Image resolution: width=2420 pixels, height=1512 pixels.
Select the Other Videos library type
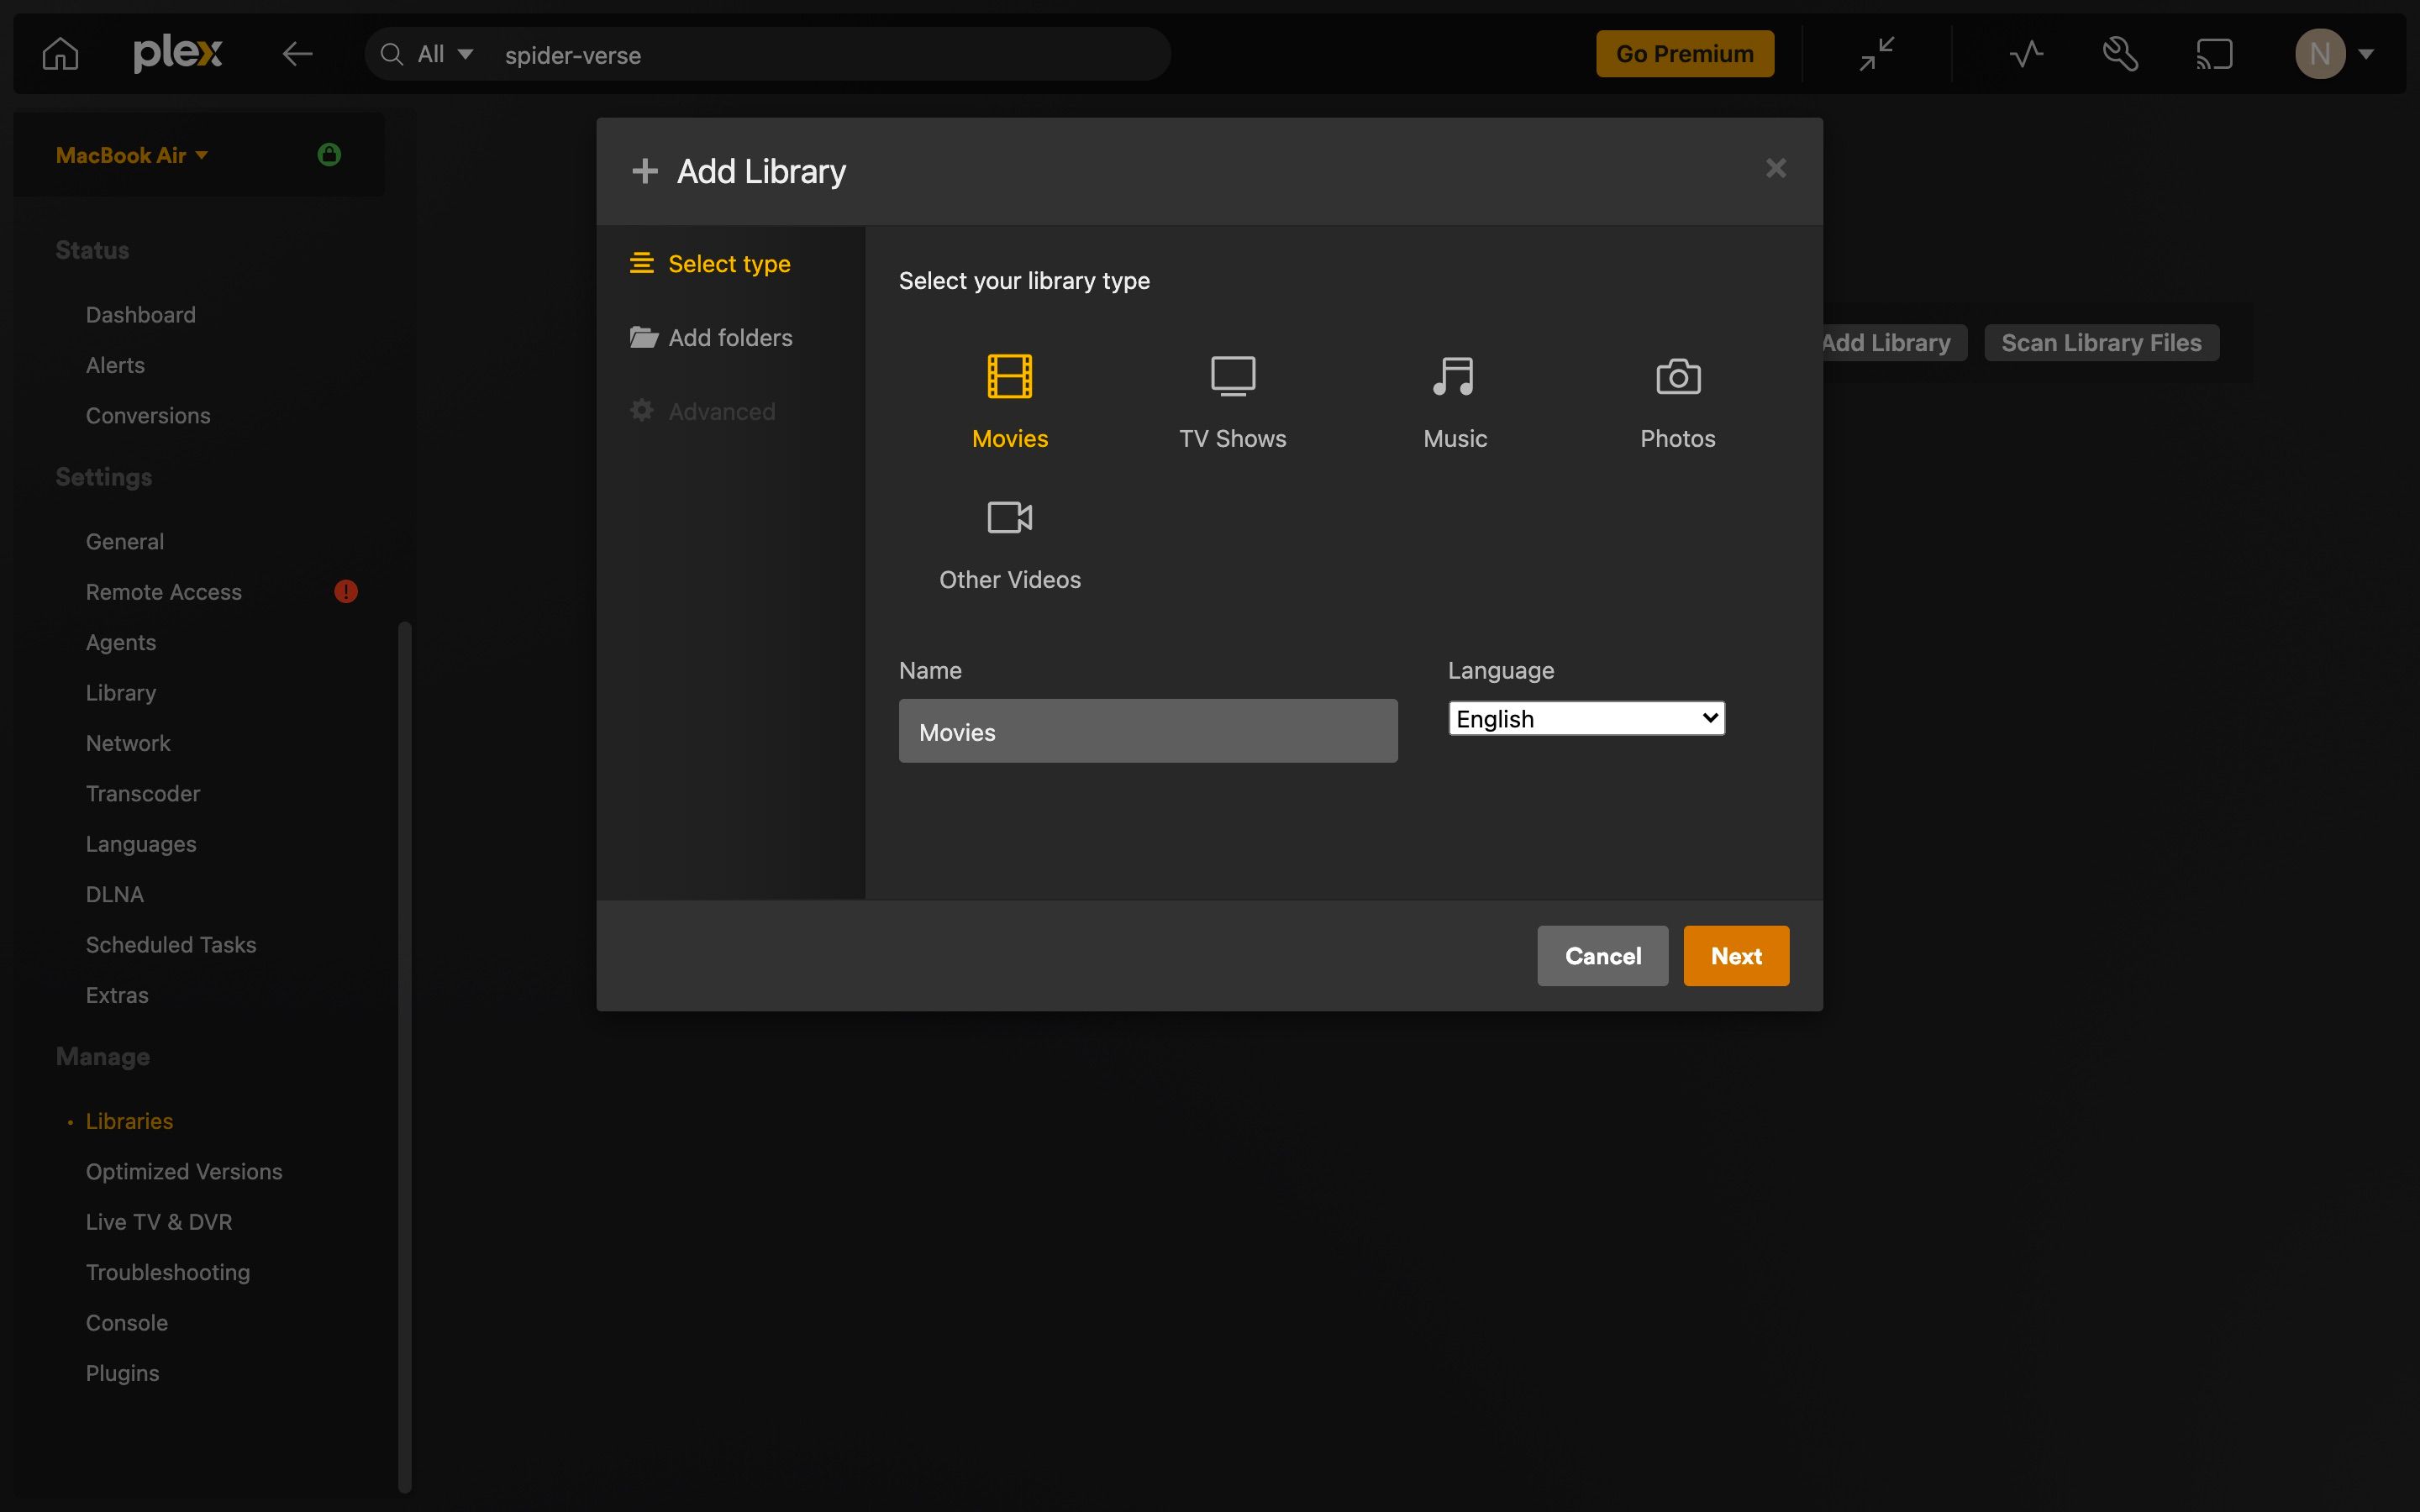(1009, 543)
